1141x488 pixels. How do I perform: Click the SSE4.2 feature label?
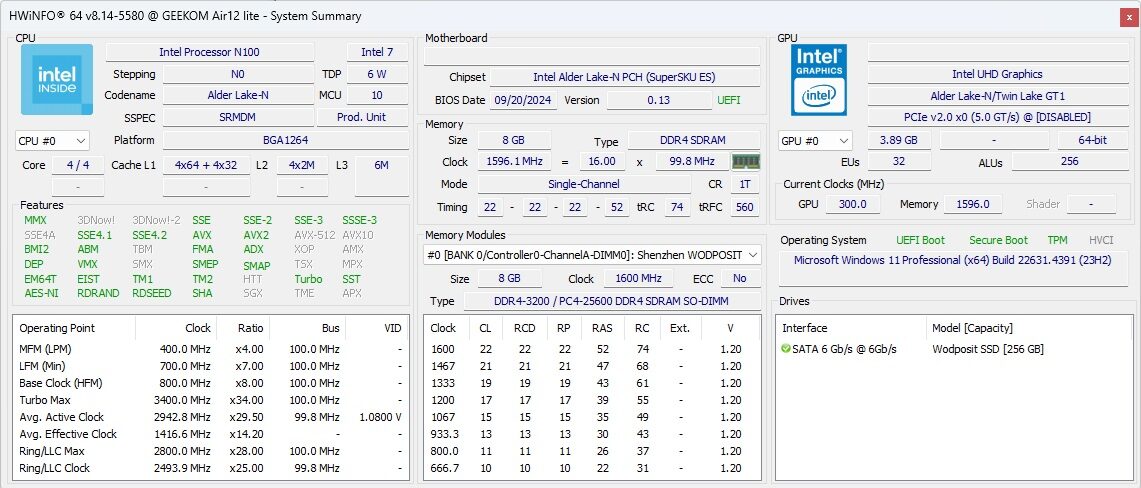[149, 235]
